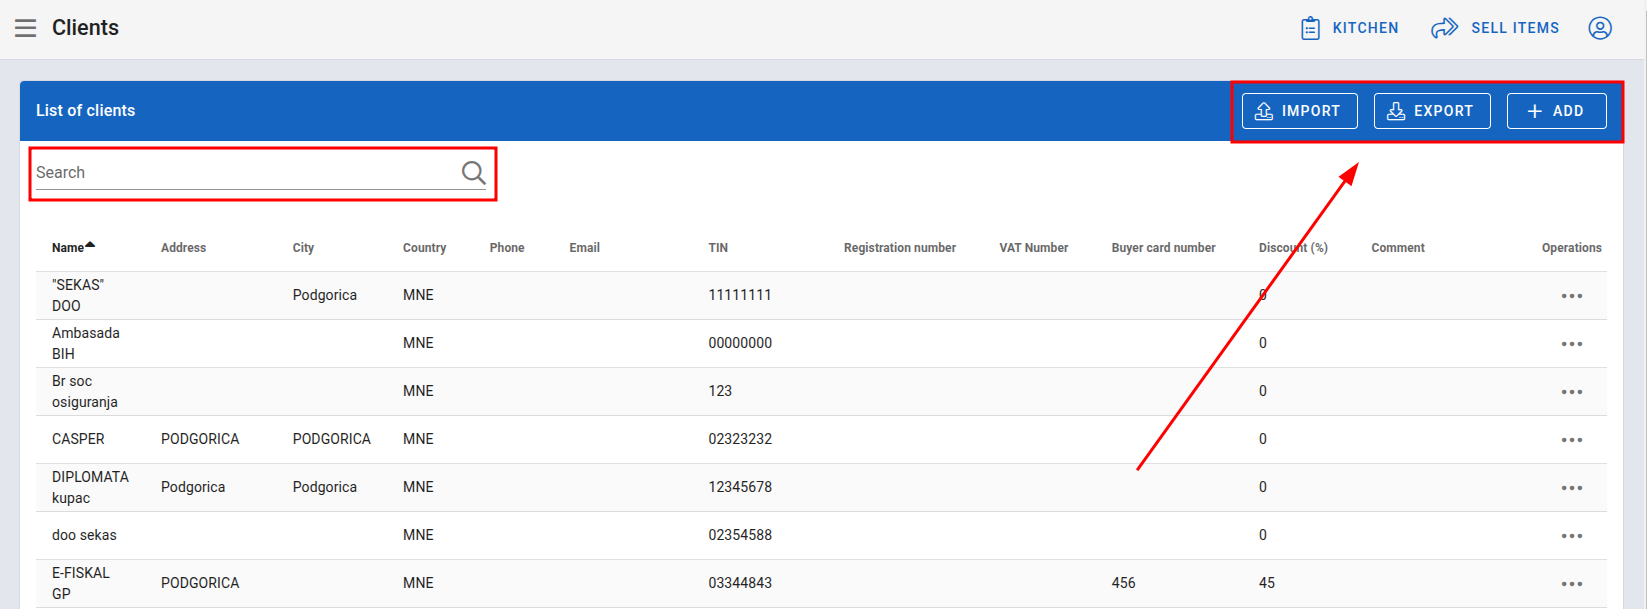This screenshot has height=609, width=1647.
Task: Sort clients by Name column
Action: pyautogui.click(x=73, y=247)
